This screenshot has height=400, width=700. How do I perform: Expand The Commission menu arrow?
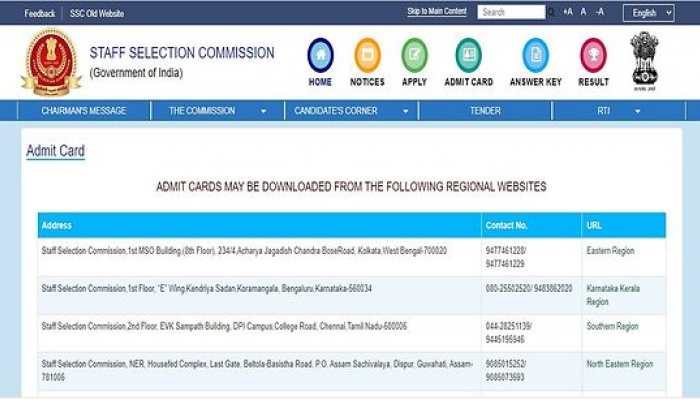click(x=263, y=111)
